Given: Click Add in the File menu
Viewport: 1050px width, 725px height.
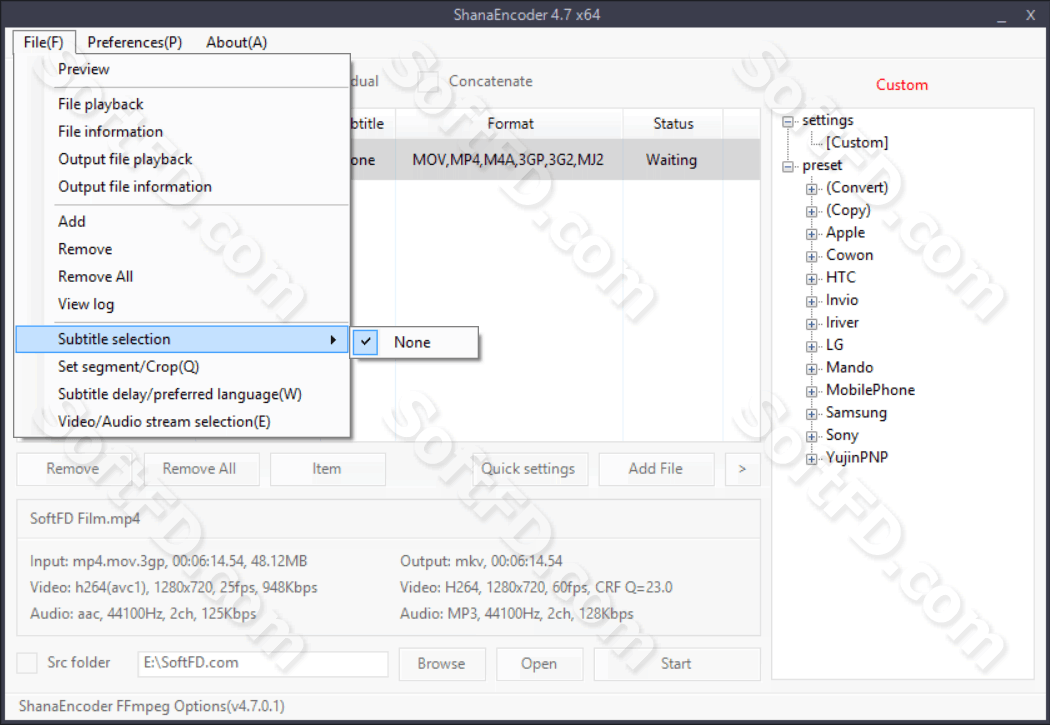Looking at the screenshot, I should pyautogui.click(x=182, y=221).
